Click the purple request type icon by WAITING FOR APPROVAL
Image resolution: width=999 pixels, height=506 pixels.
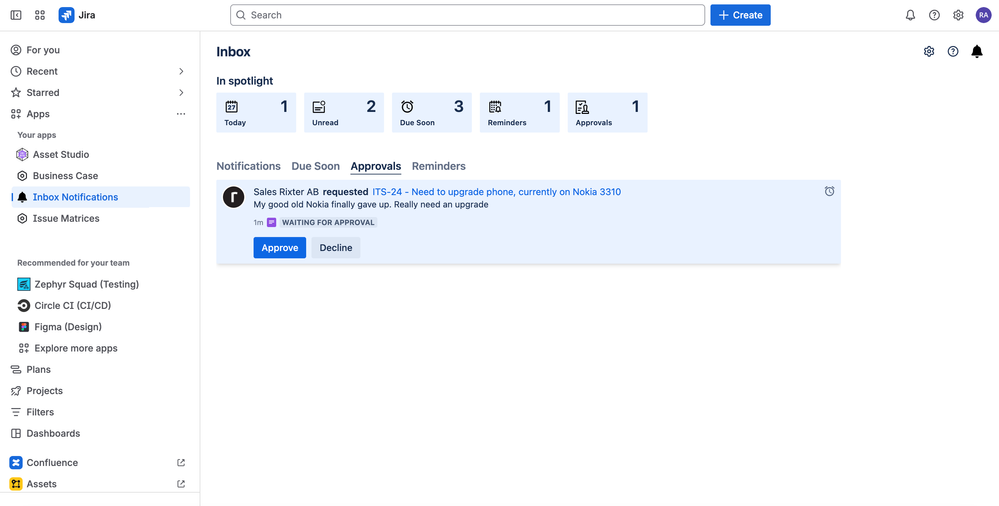tap(271, 222)
